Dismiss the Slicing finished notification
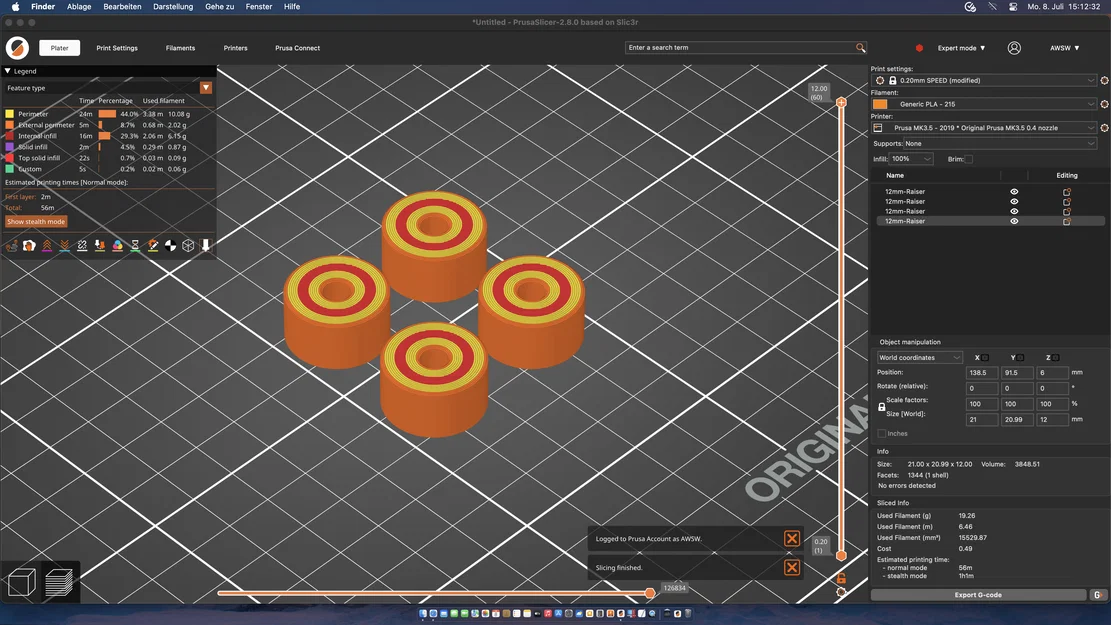The width and height of the screenshot is (1111, 625). click(792, 568)
